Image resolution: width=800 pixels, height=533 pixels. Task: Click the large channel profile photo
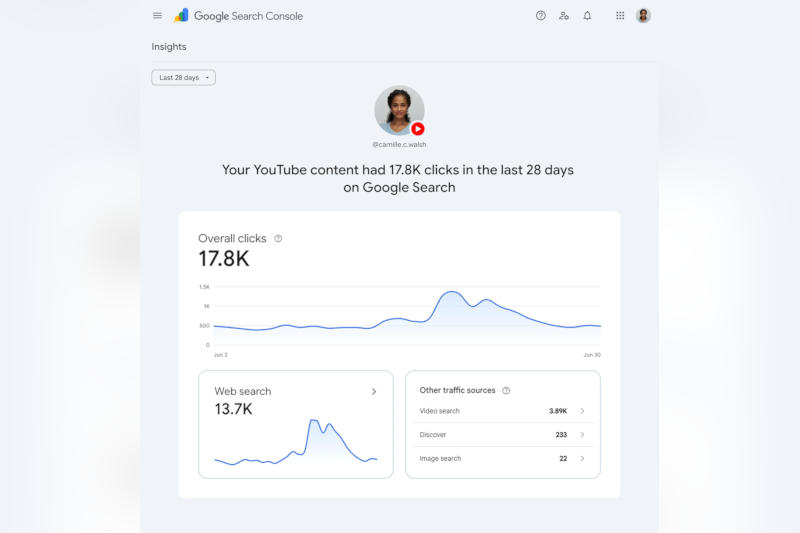399,110
